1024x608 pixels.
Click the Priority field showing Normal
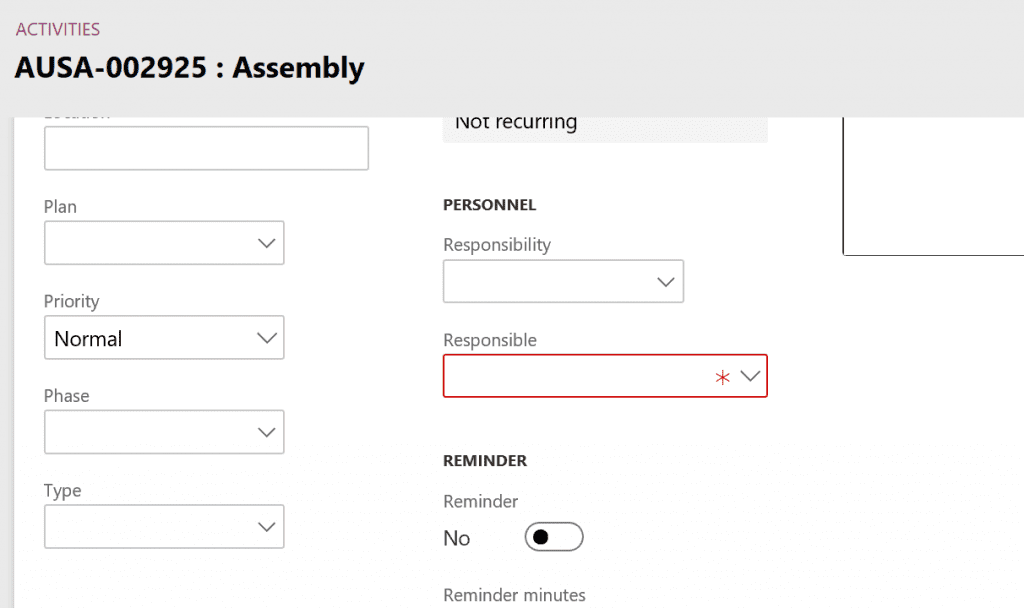coord(147,338)
